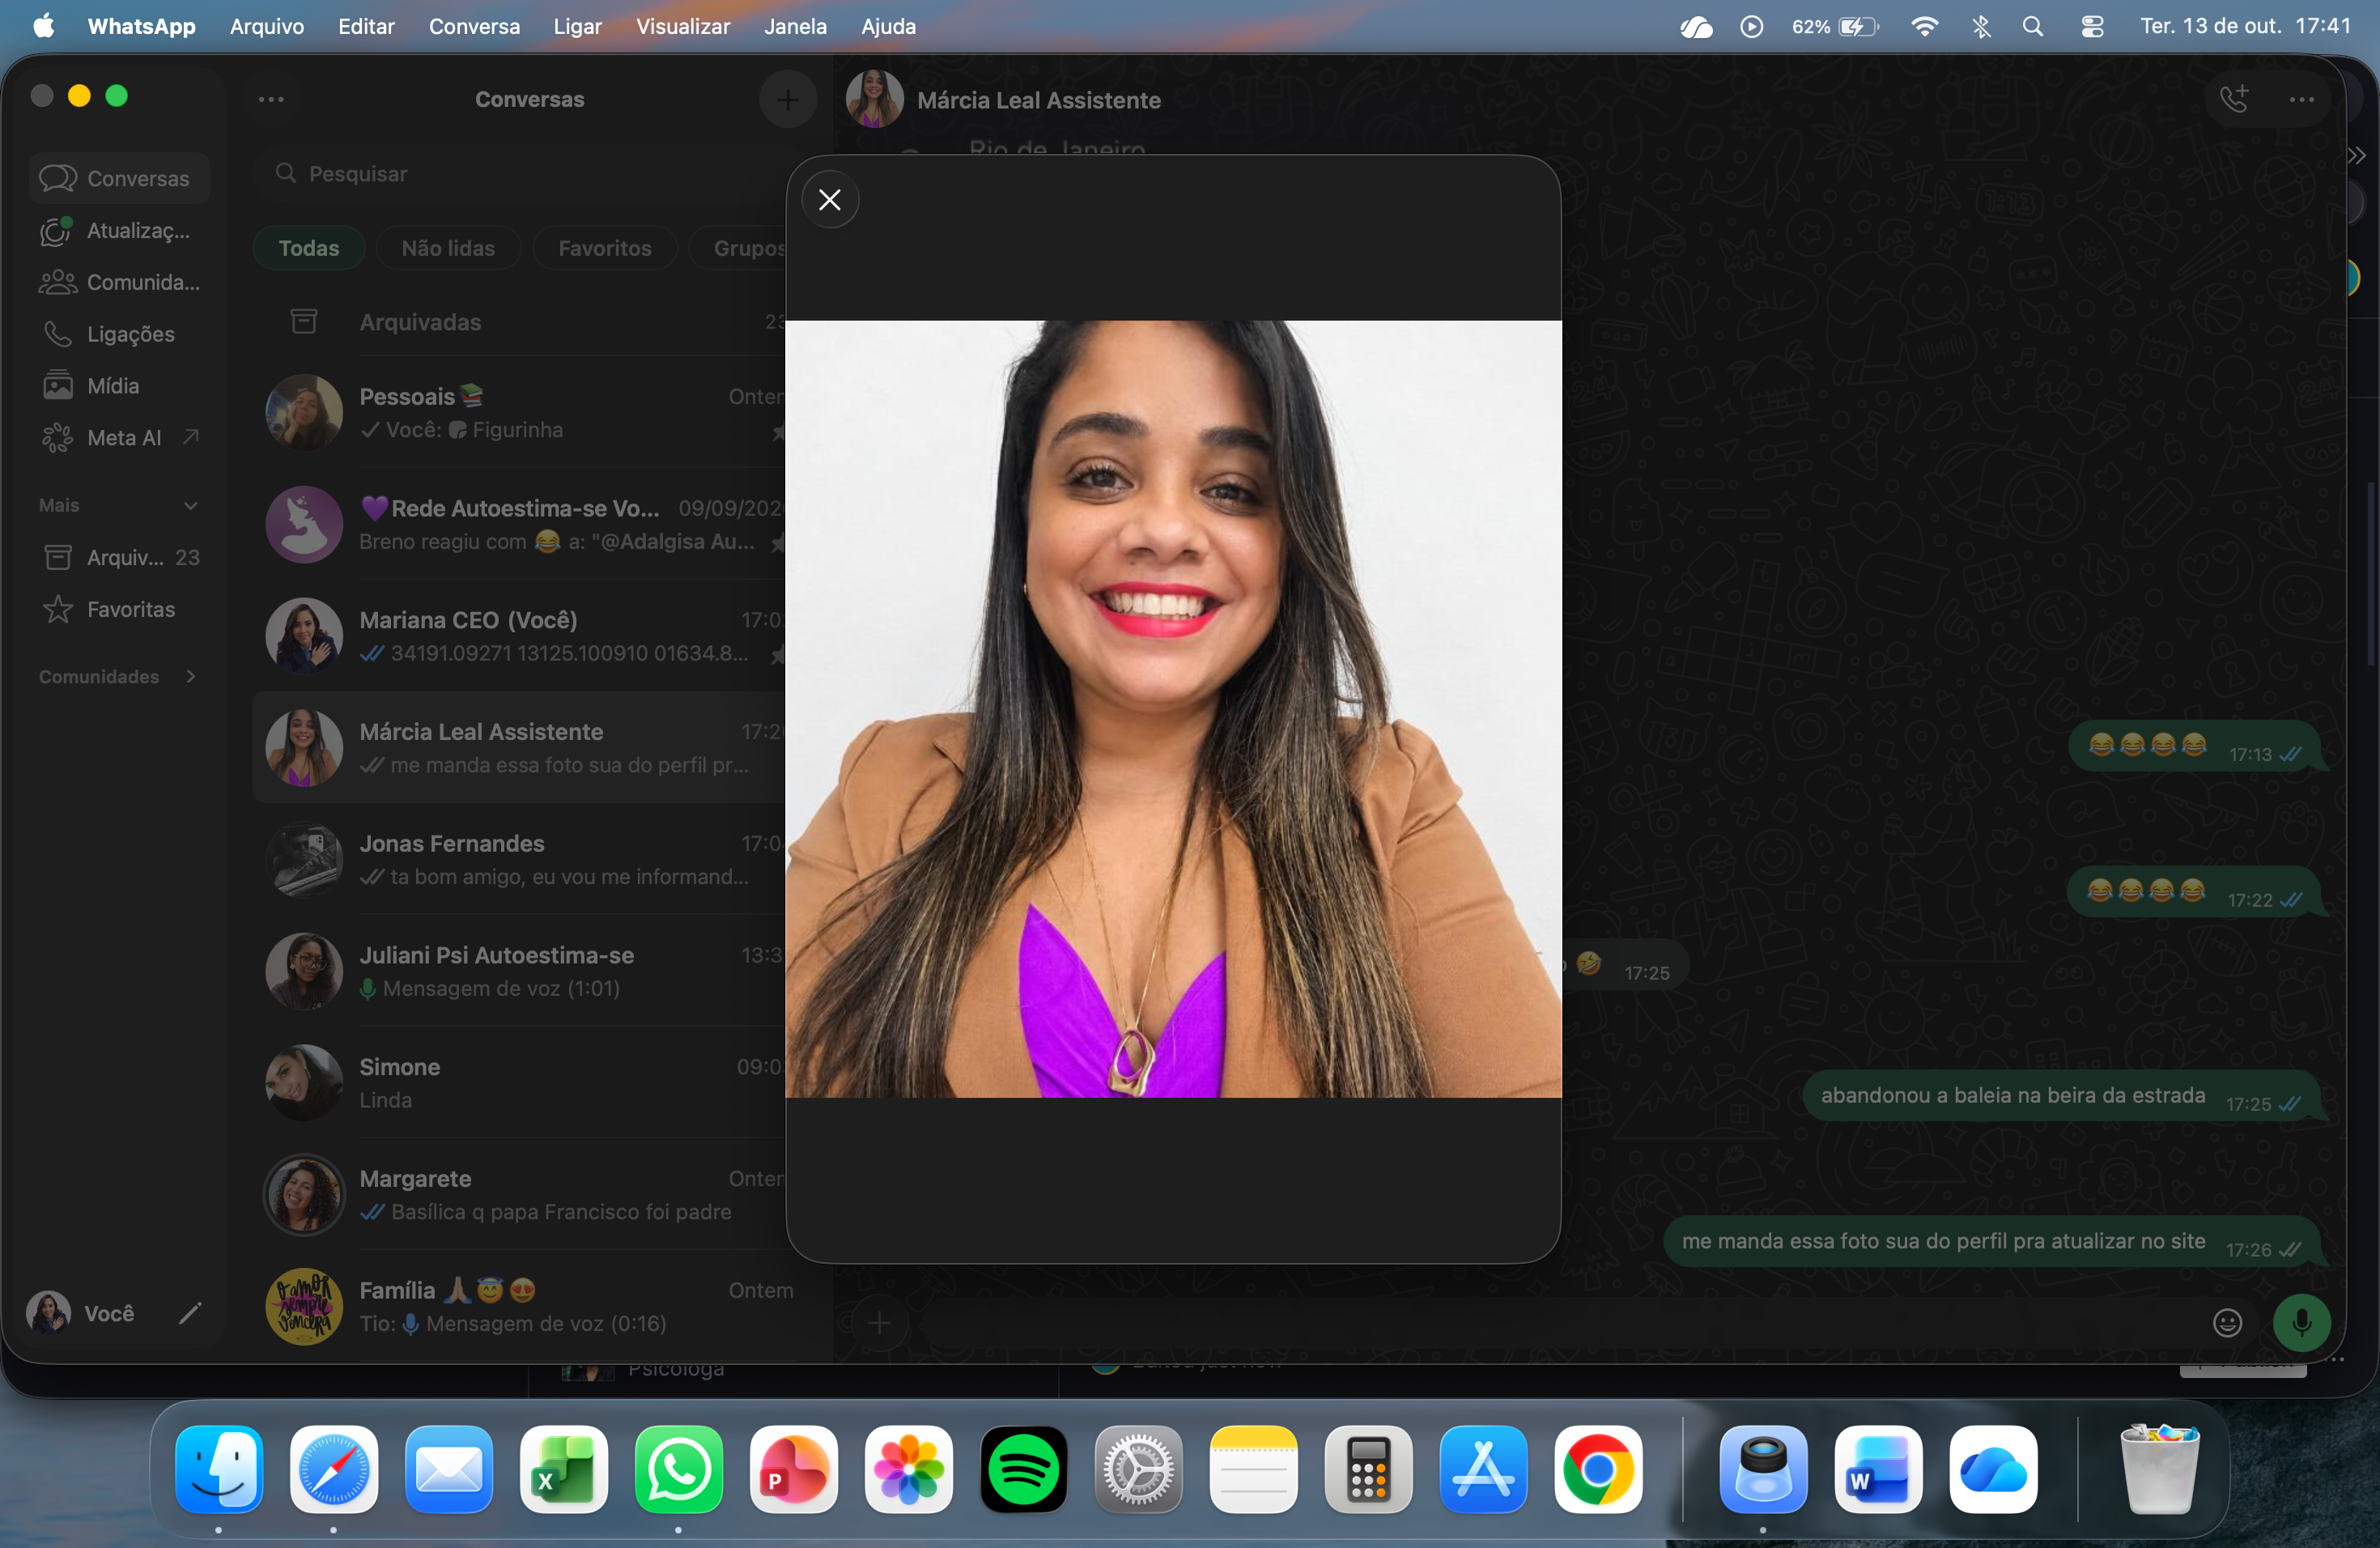
Task: Open the Margarete conversation
Action: pos(520,1195)
